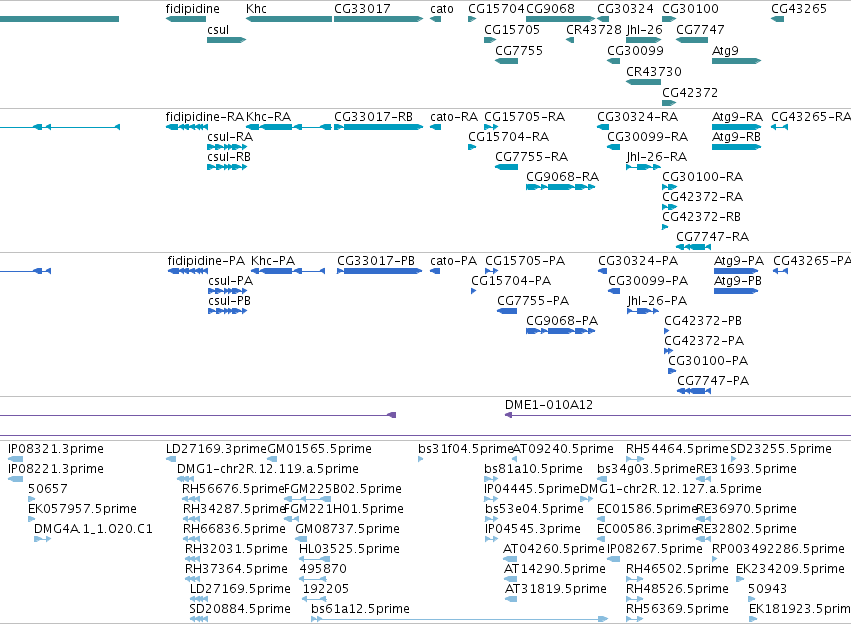This screenshot has width=851, height=624.
Task: Select the CG30100-RA transcript label
Action: [702, 177]
